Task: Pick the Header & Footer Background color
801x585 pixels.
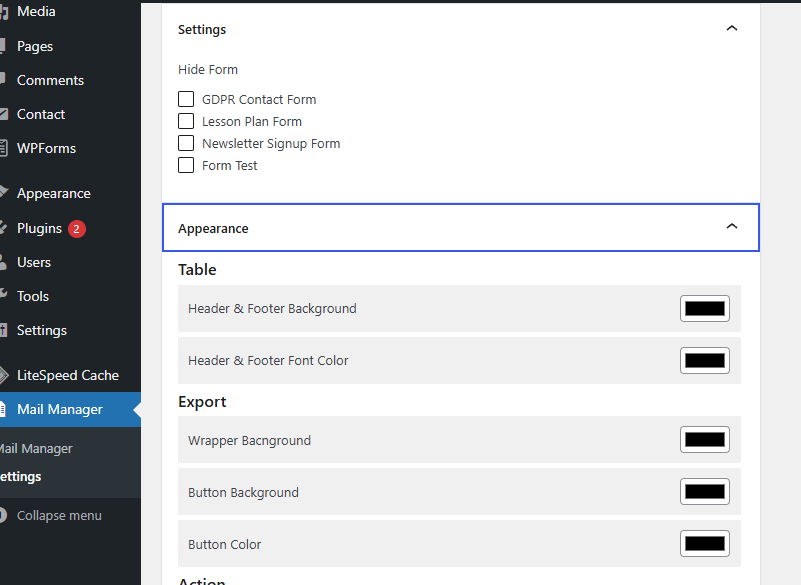Action: (705, 309)
